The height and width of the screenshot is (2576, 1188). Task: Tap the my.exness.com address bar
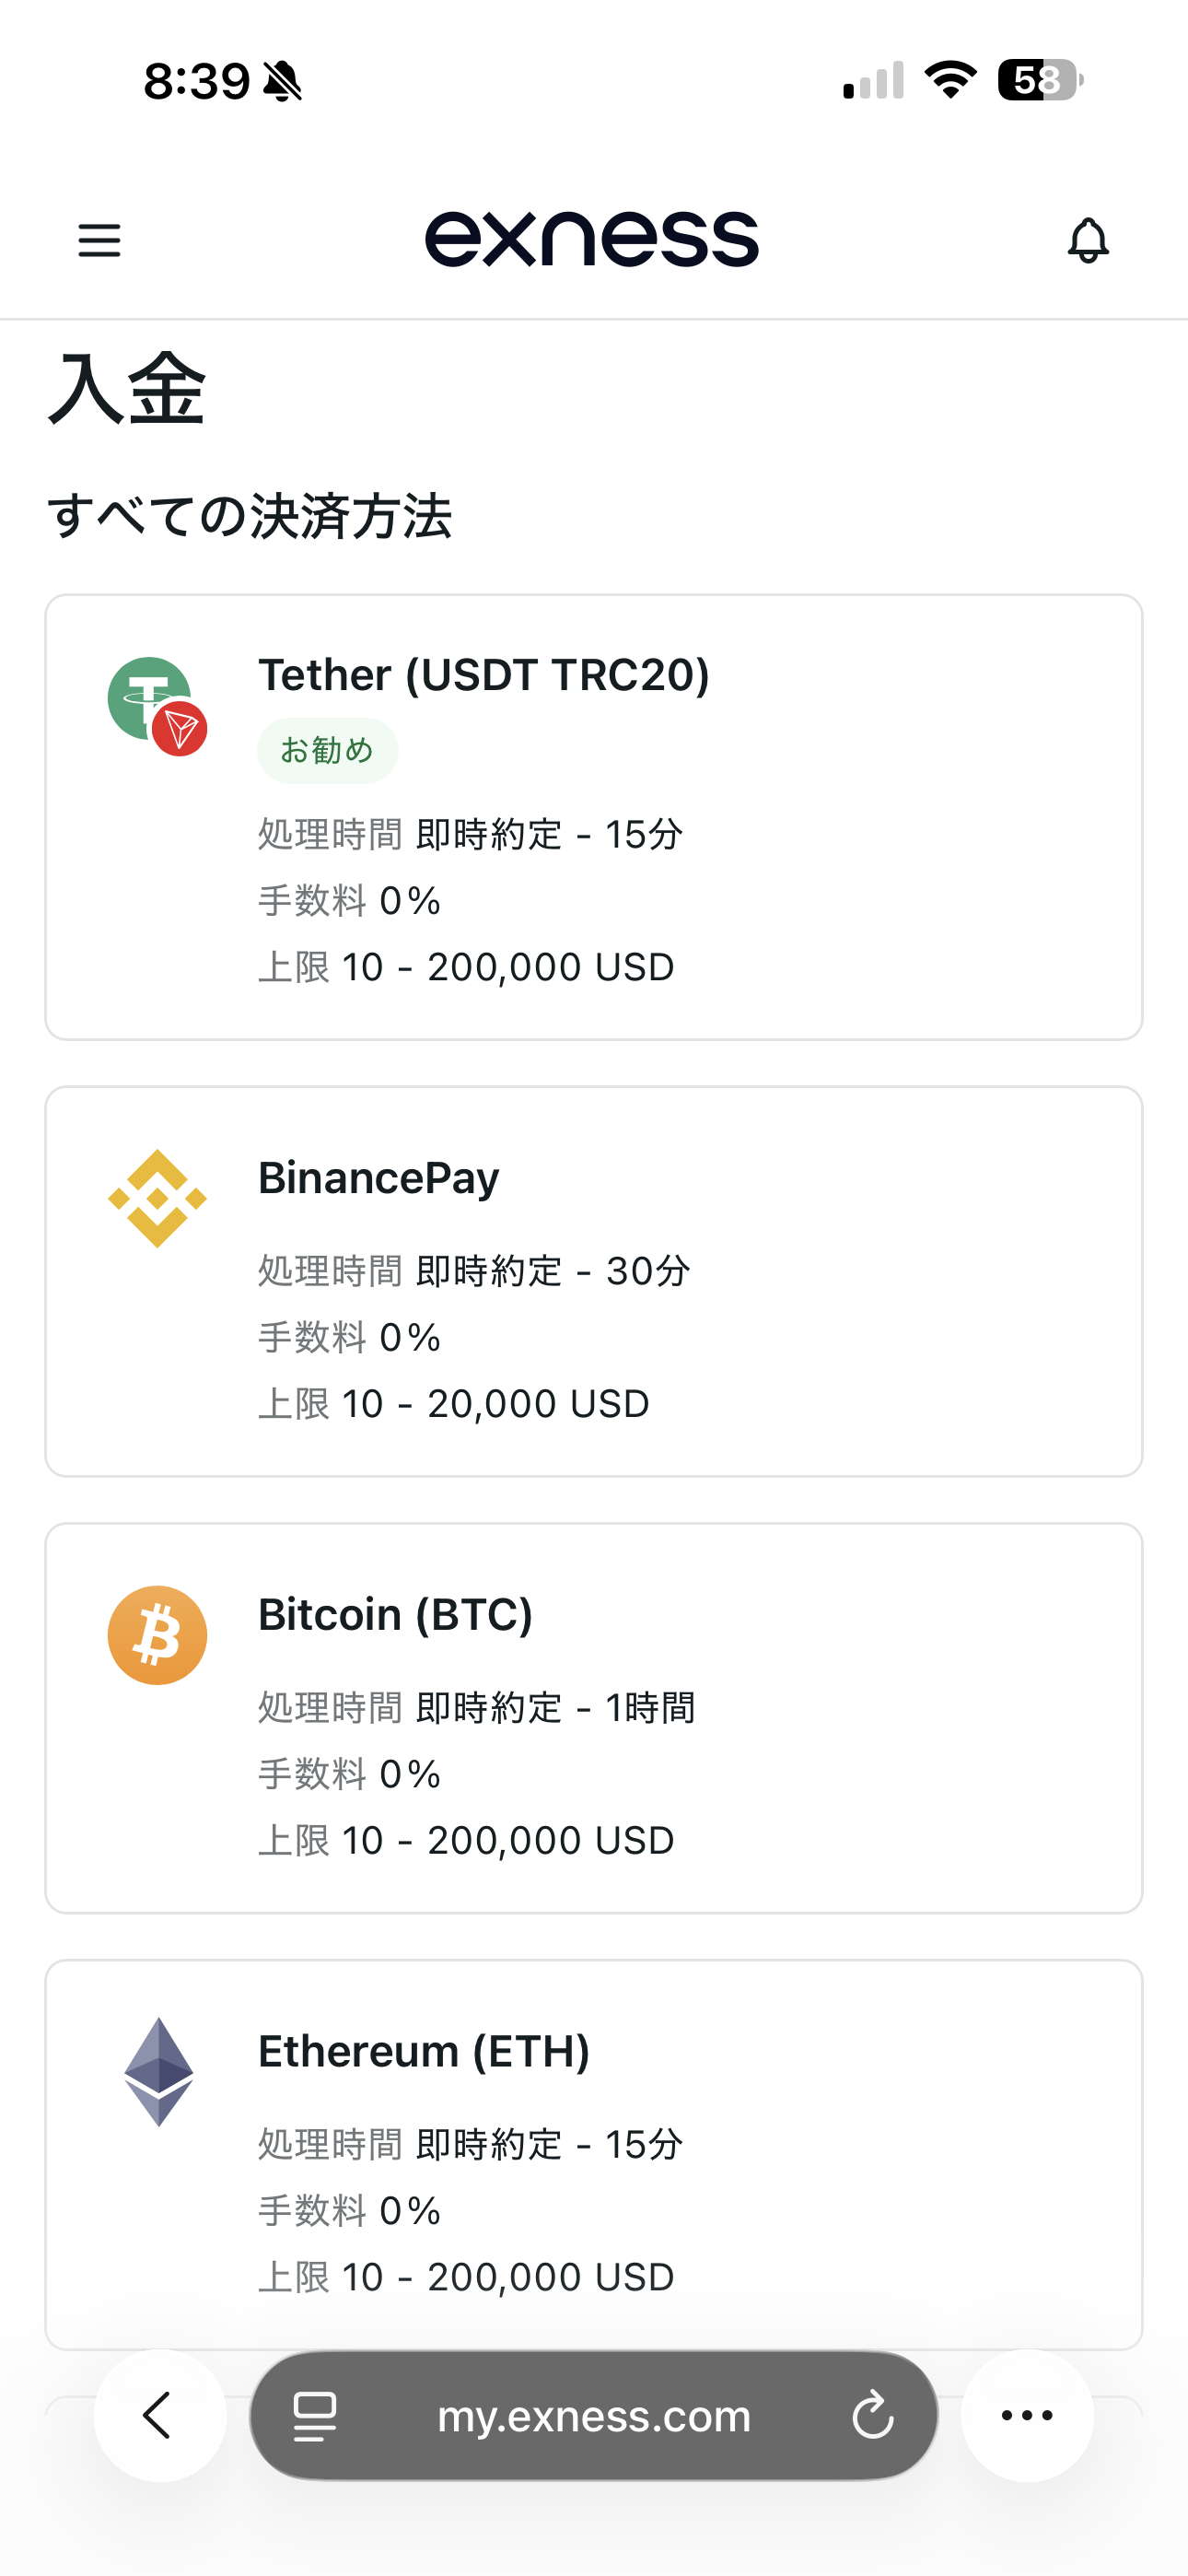coord(594,2416)
